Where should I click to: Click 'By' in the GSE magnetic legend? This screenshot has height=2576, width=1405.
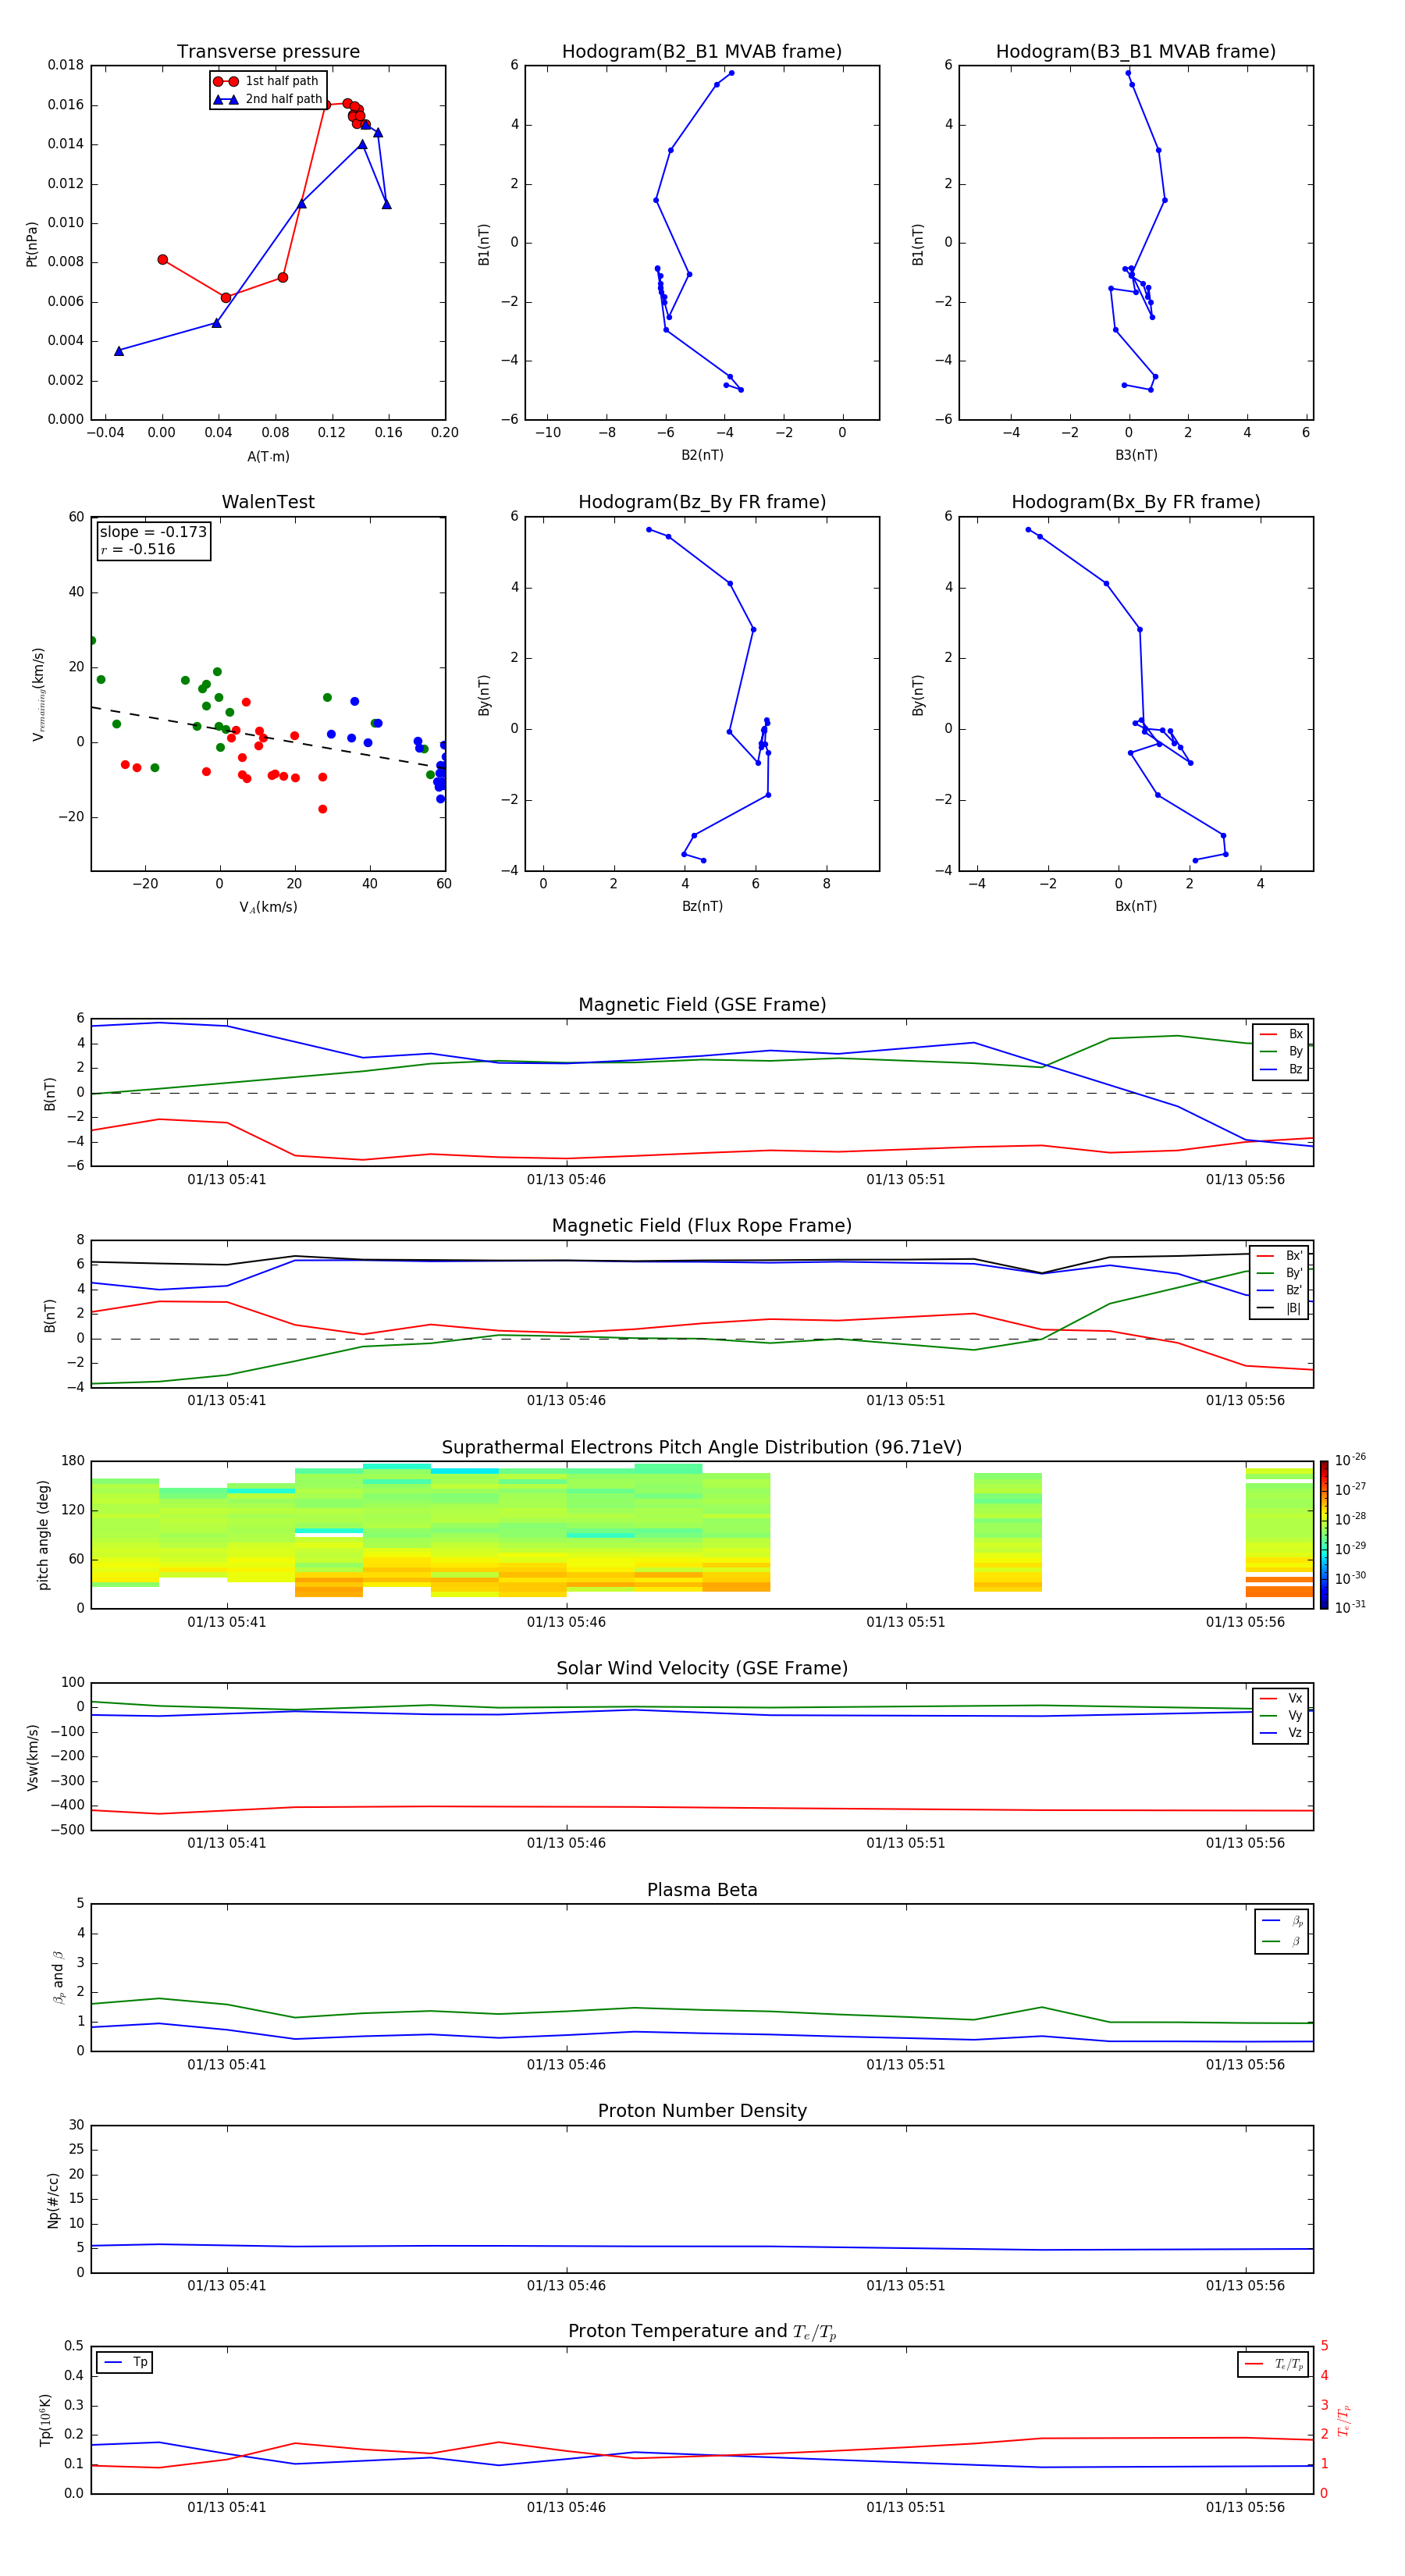click(1282, 1051)
